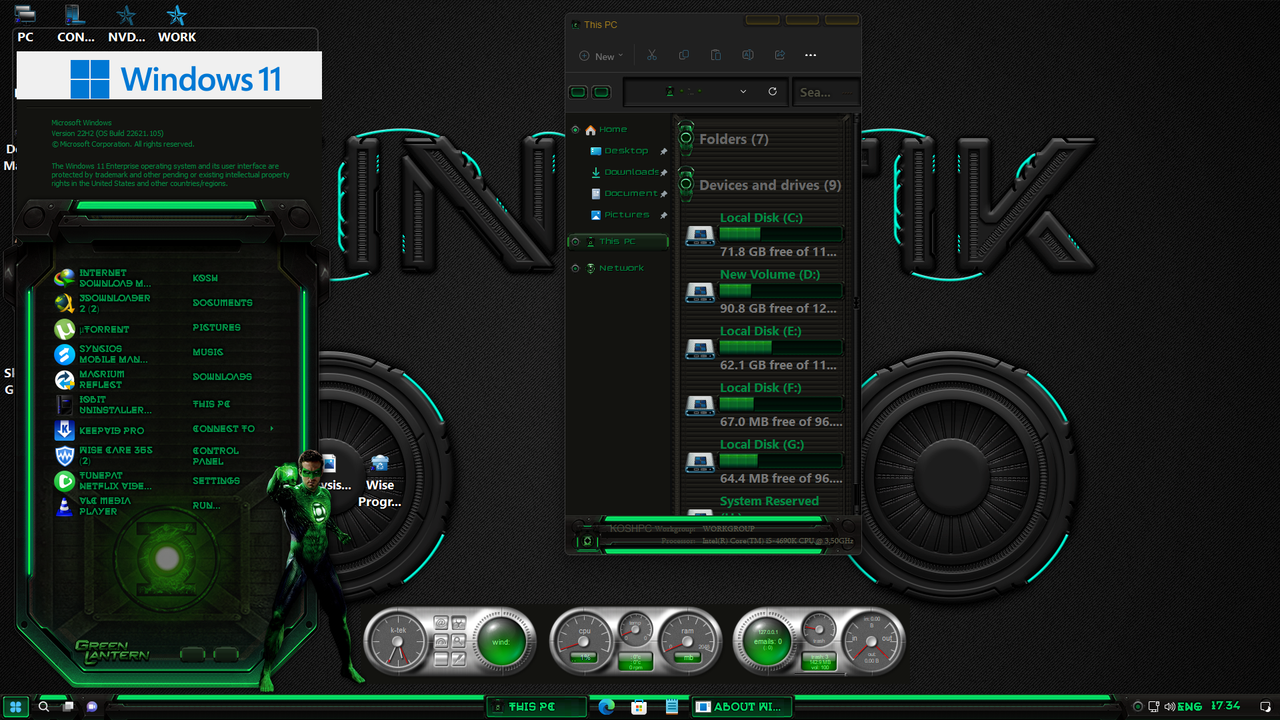Image resolution: width=1280 pixels, height=720 pixels.
Task: Click the Rename icon in Explorer toolbar
Action: pyautogui.click(x=747, y=56)
